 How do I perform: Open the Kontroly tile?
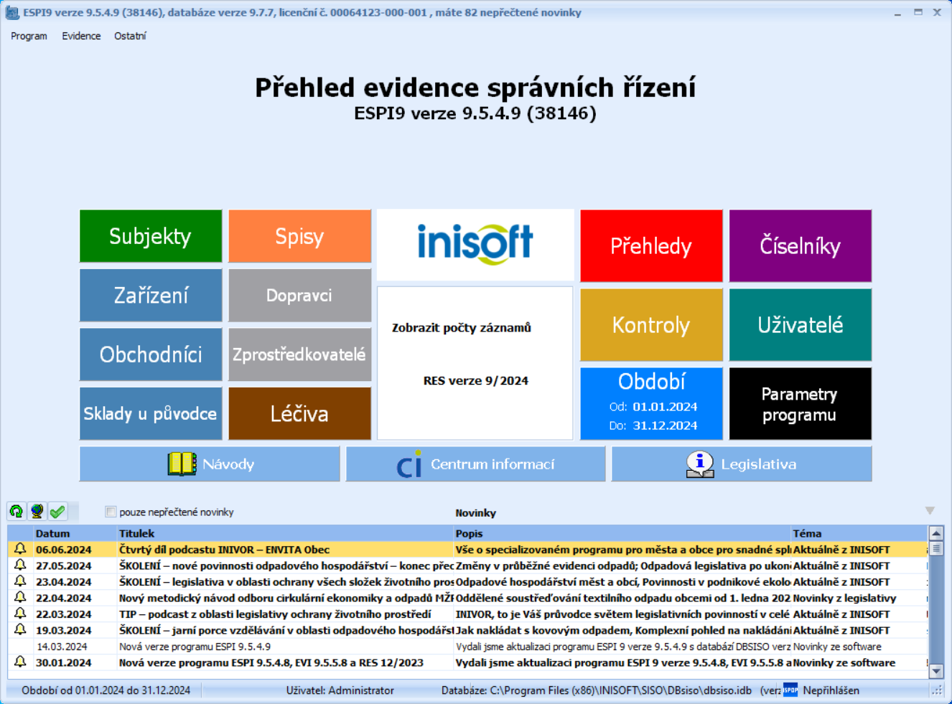click(x=651, y=325)
